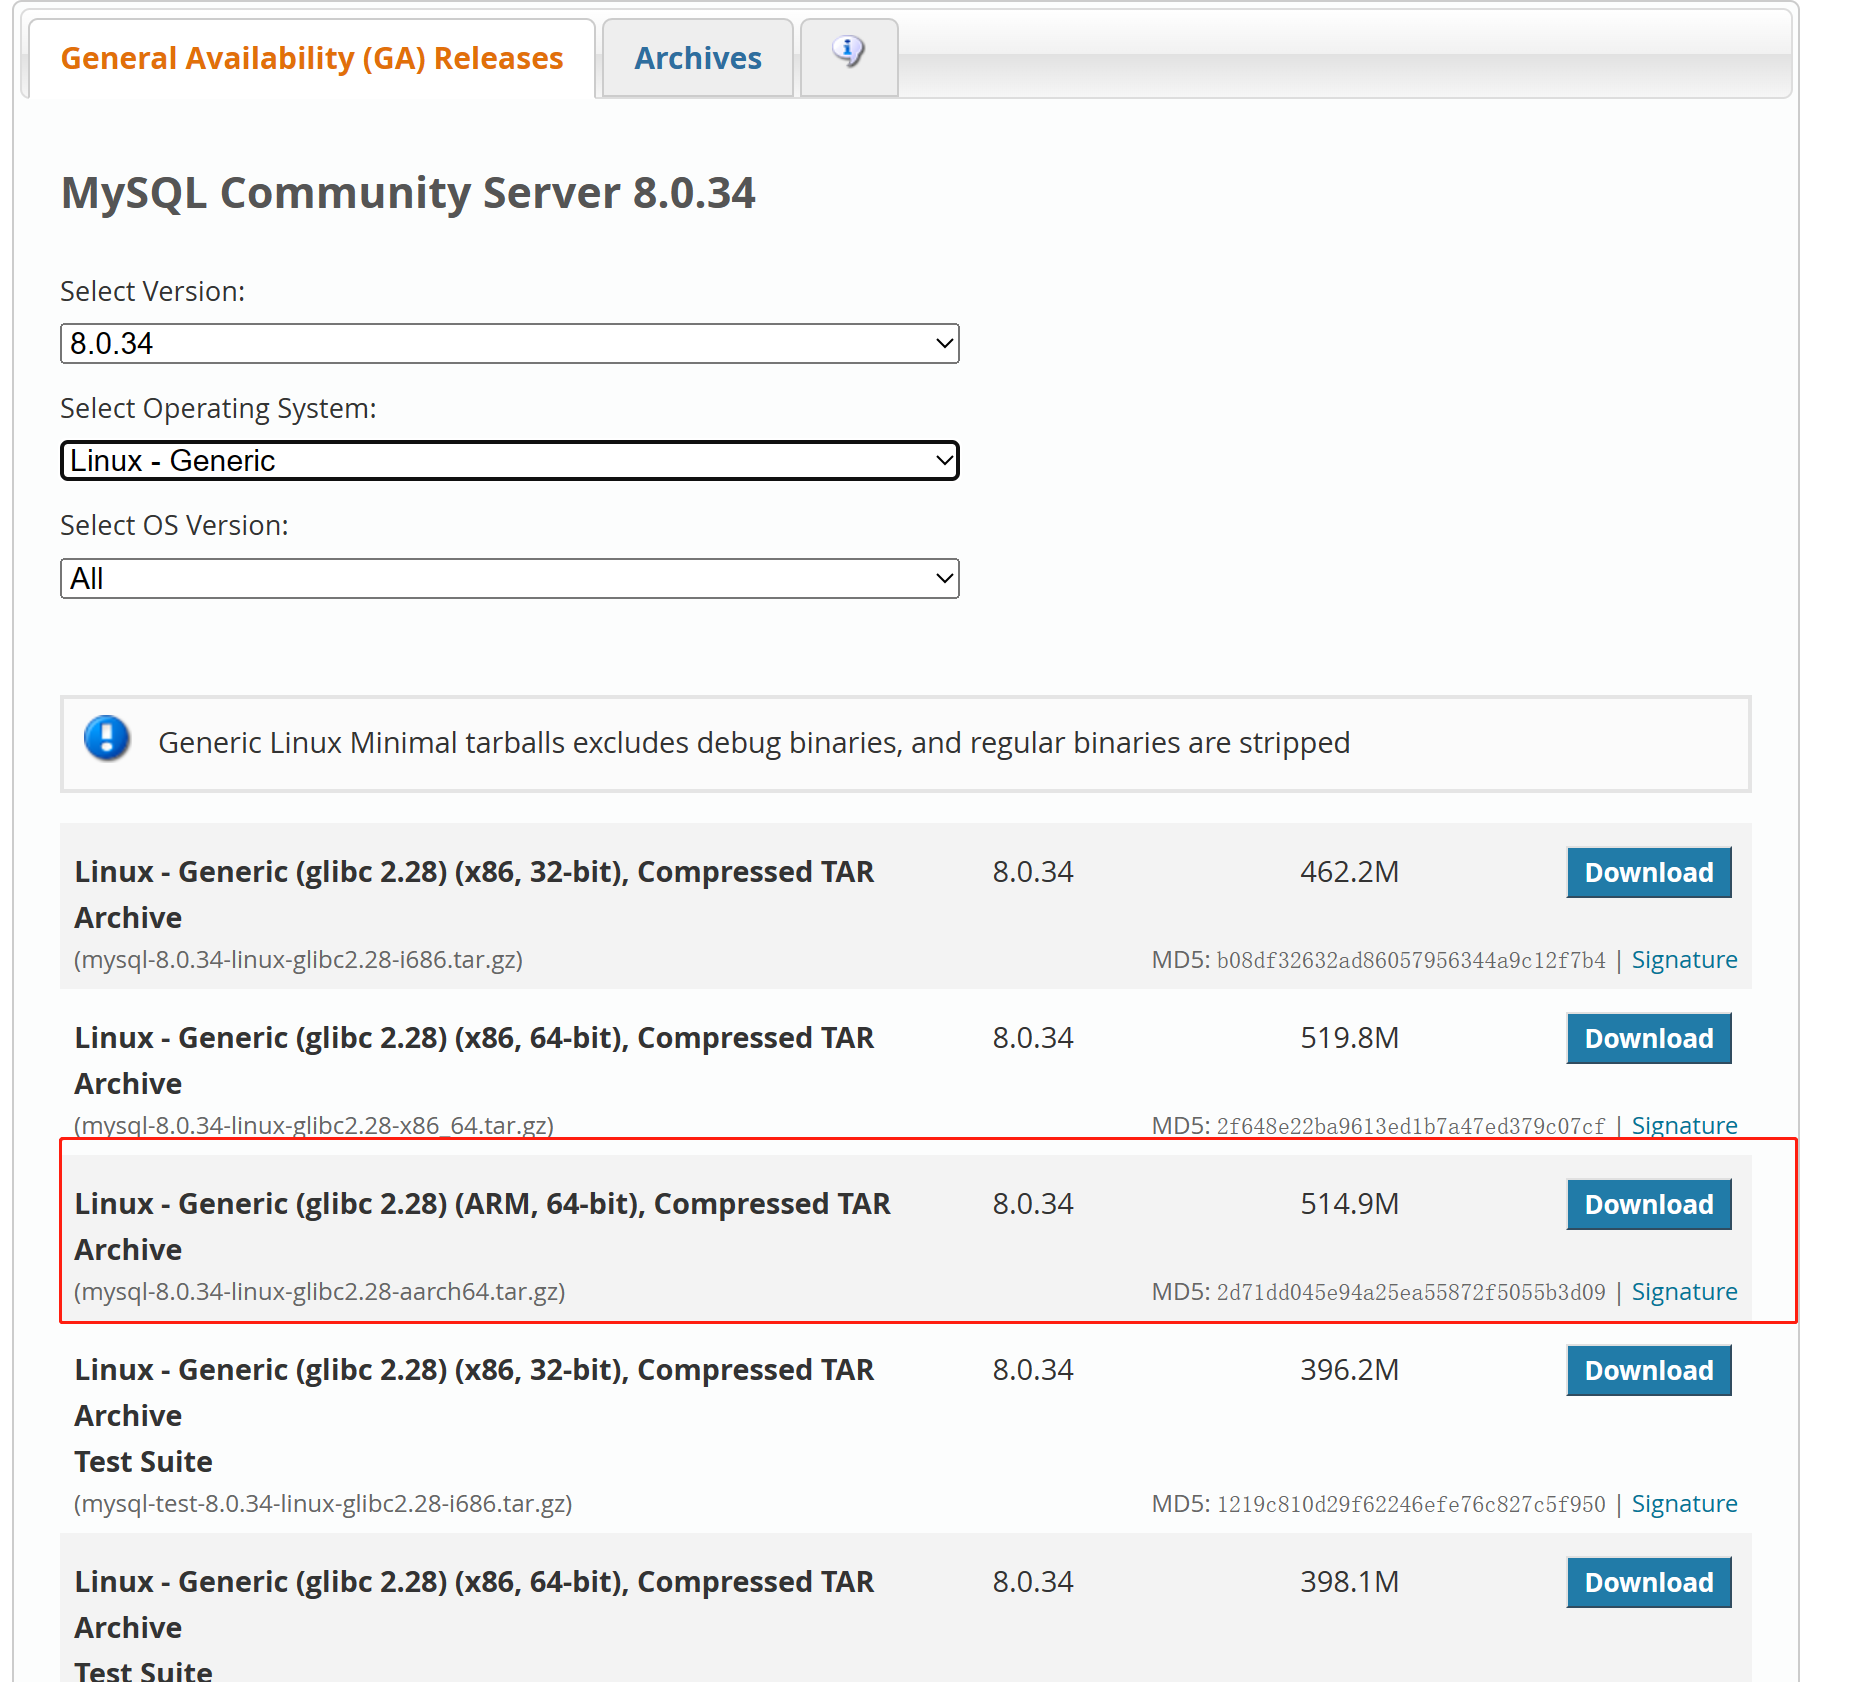Download the 514.9M ARM 64-bit TAR archive
Image resolution: width=1862 pixels, height=1682 pixels.
point(1649,1204)
